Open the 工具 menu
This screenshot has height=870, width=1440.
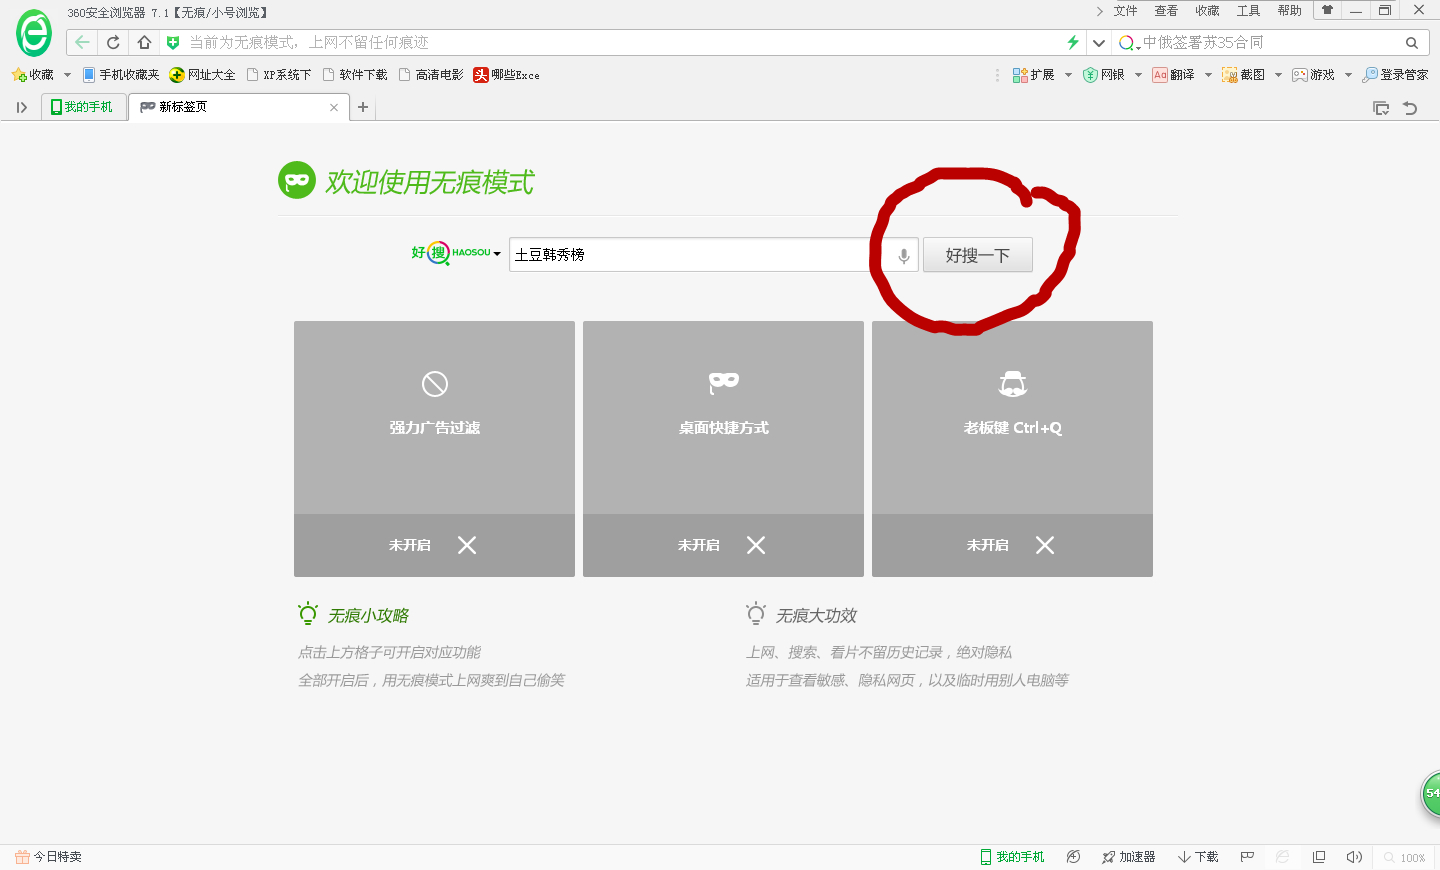pos(1248,11)
